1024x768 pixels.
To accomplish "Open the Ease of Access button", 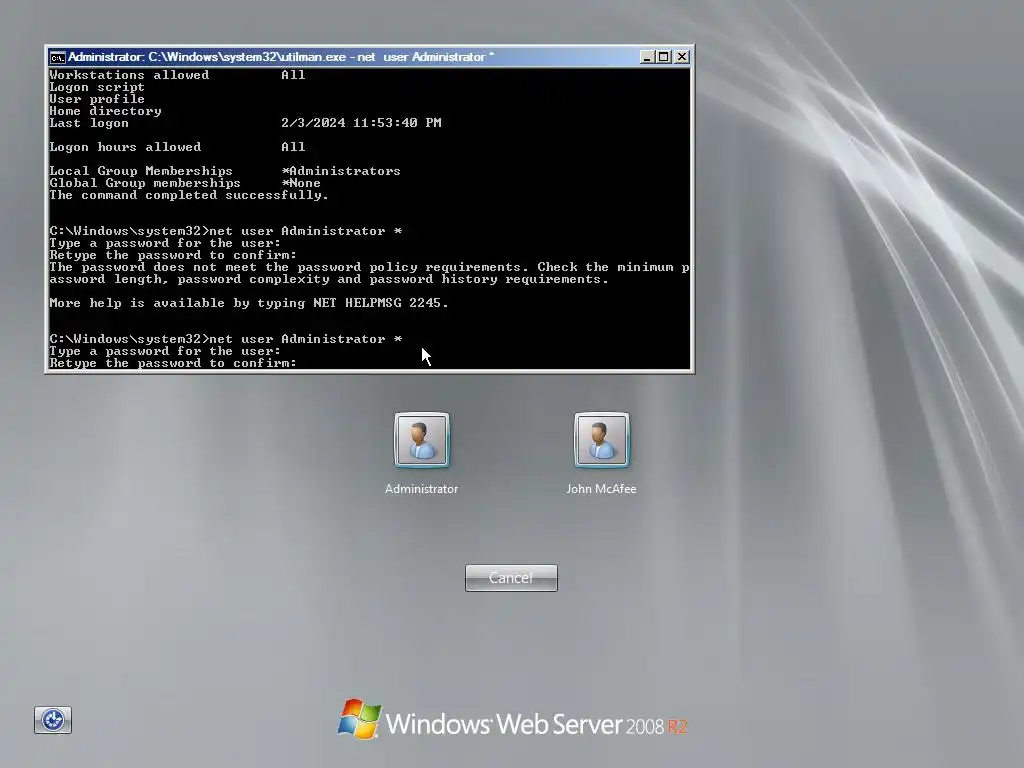I will (x=53, y=720).
